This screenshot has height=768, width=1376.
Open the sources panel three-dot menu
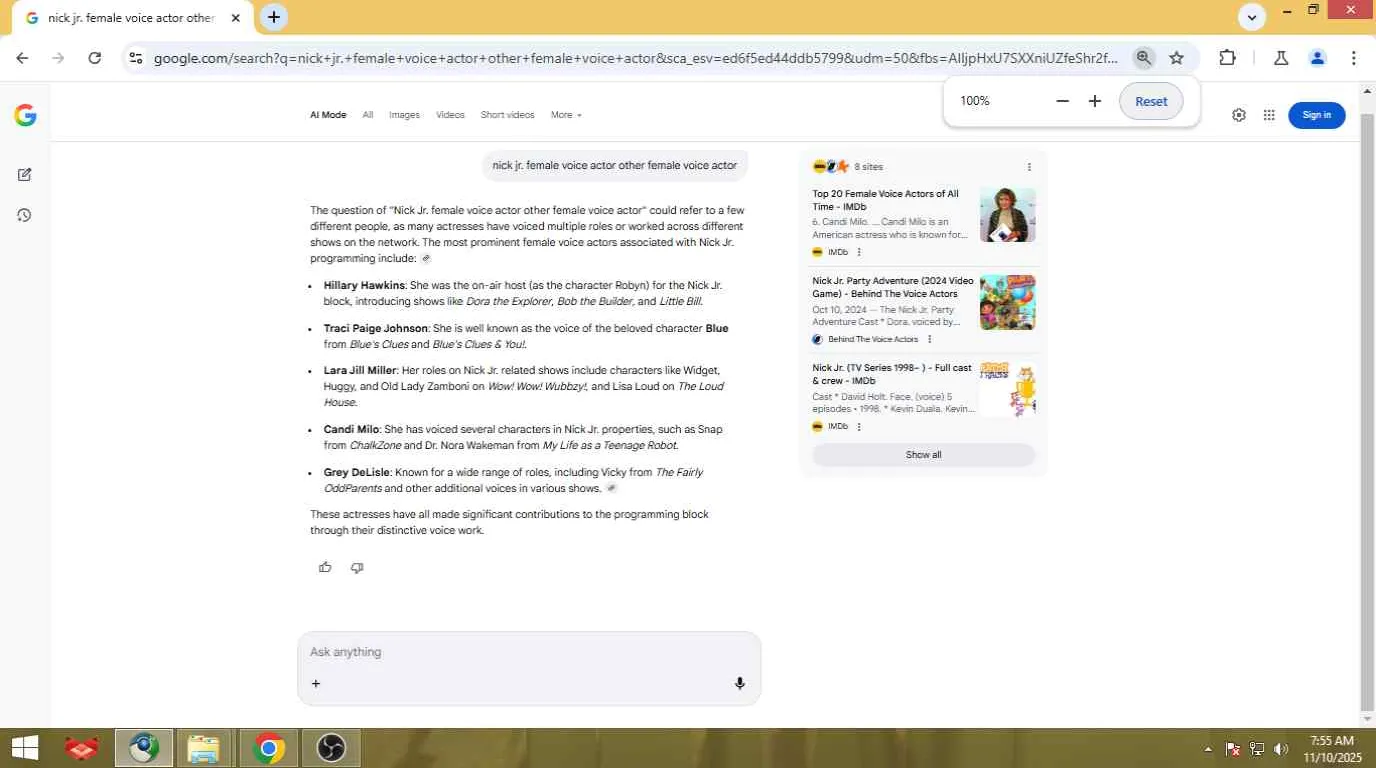point(1029,167)
